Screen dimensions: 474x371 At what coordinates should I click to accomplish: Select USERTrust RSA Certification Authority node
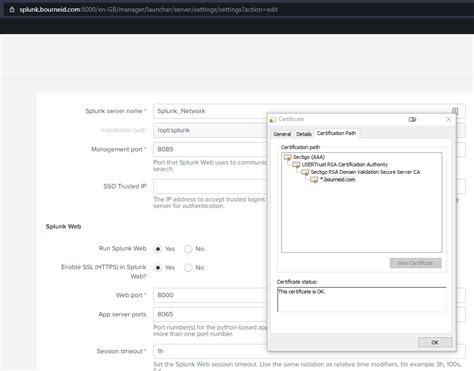point(345,165)
